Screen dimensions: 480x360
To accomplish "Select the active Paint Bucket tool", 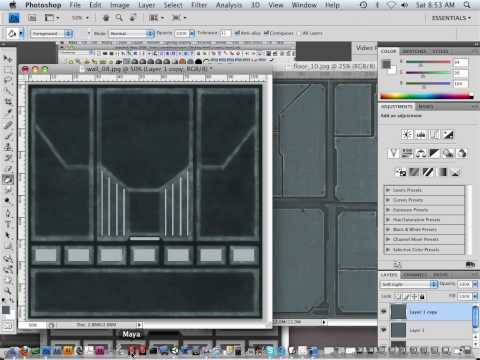I will [x=7, y=180].
